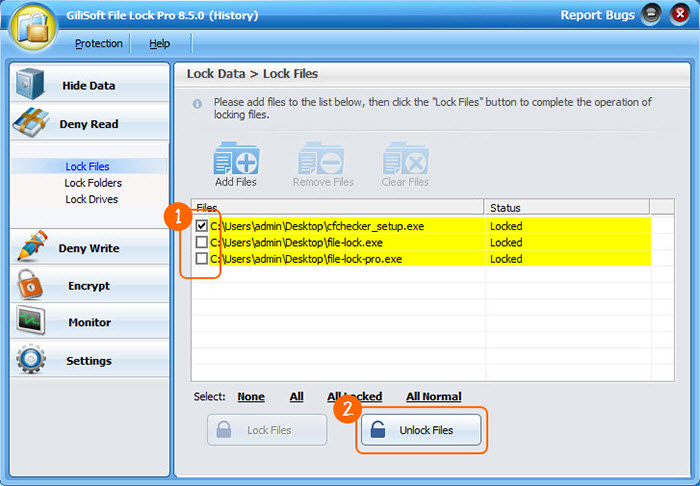This screenshot has width=700, height=486.
Task: Select Lock Drives in the sidebar
Action: click(92, 199)
